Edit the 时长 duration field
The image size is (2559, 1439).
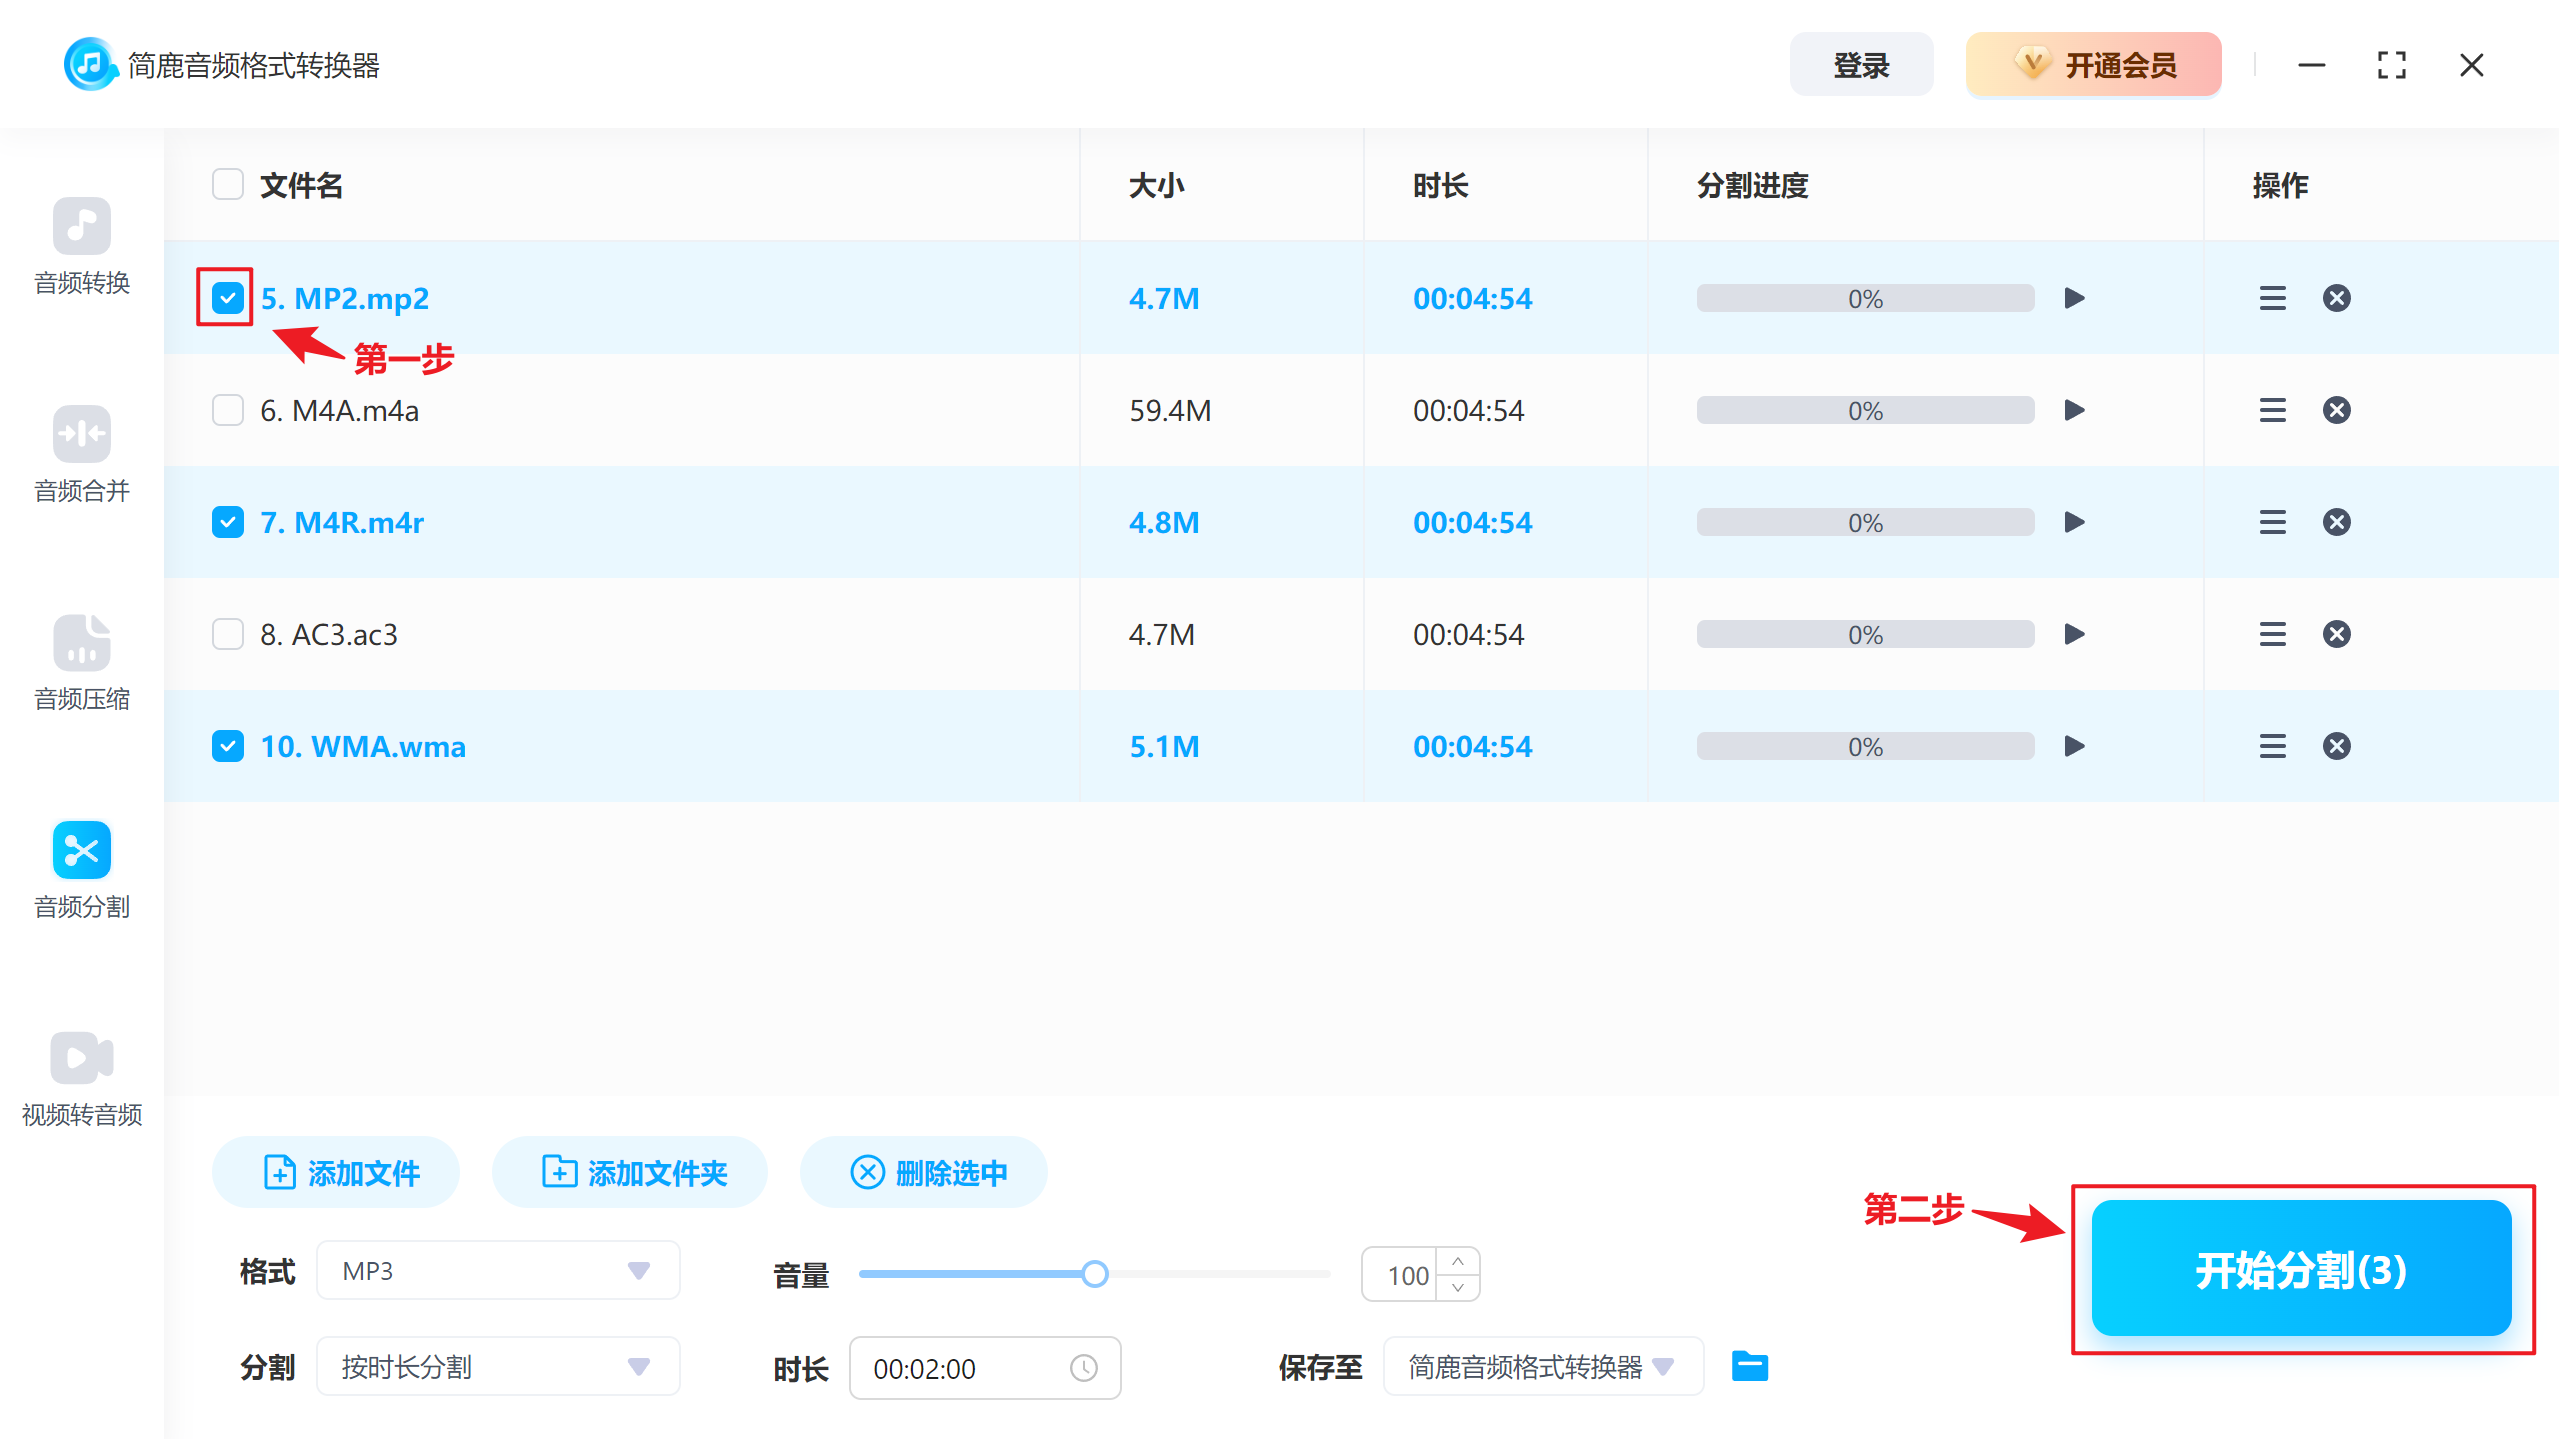960,1368
